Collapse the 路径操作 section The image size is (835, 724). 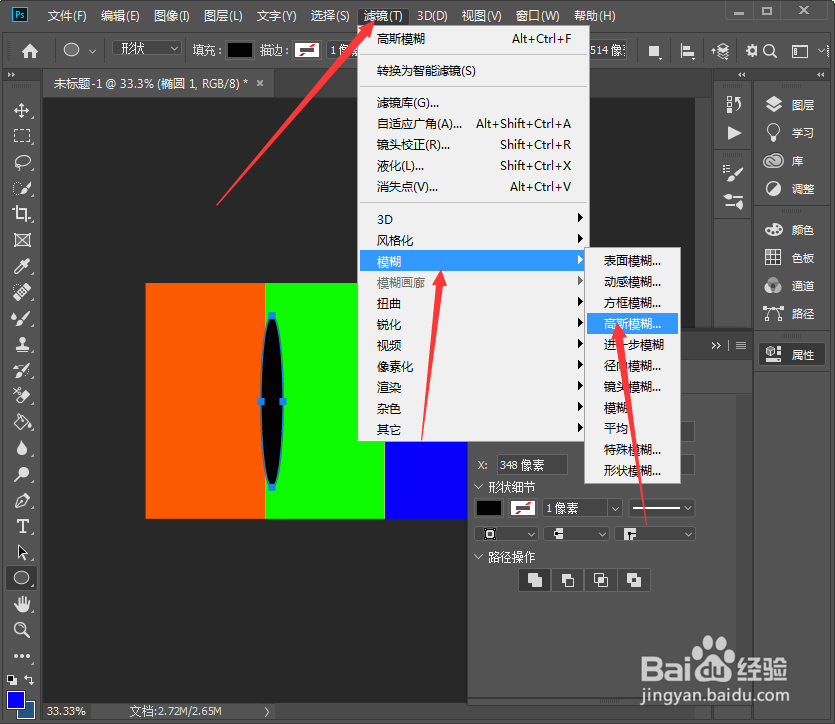pyautogui.click(x=478, y=557)
